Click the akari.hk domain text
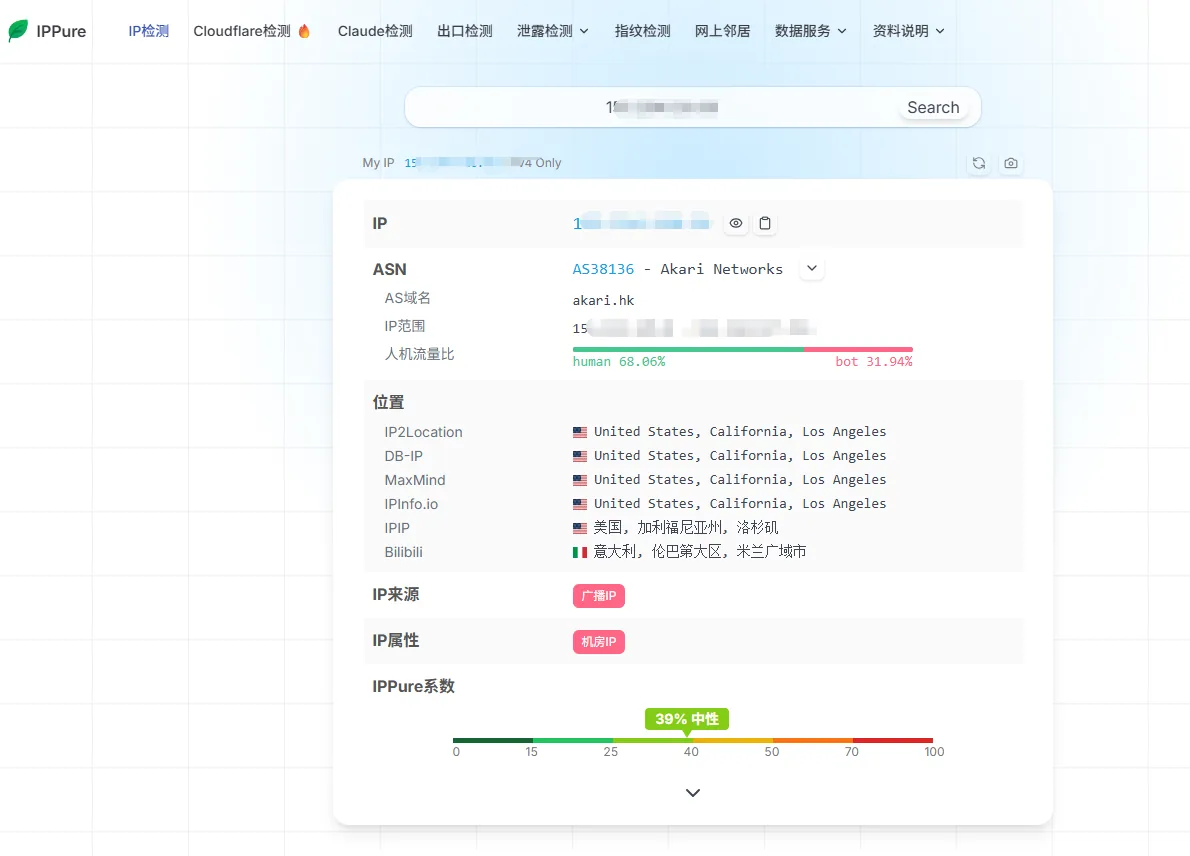This screenshot has width=1190, height=856. pos(603,301)
